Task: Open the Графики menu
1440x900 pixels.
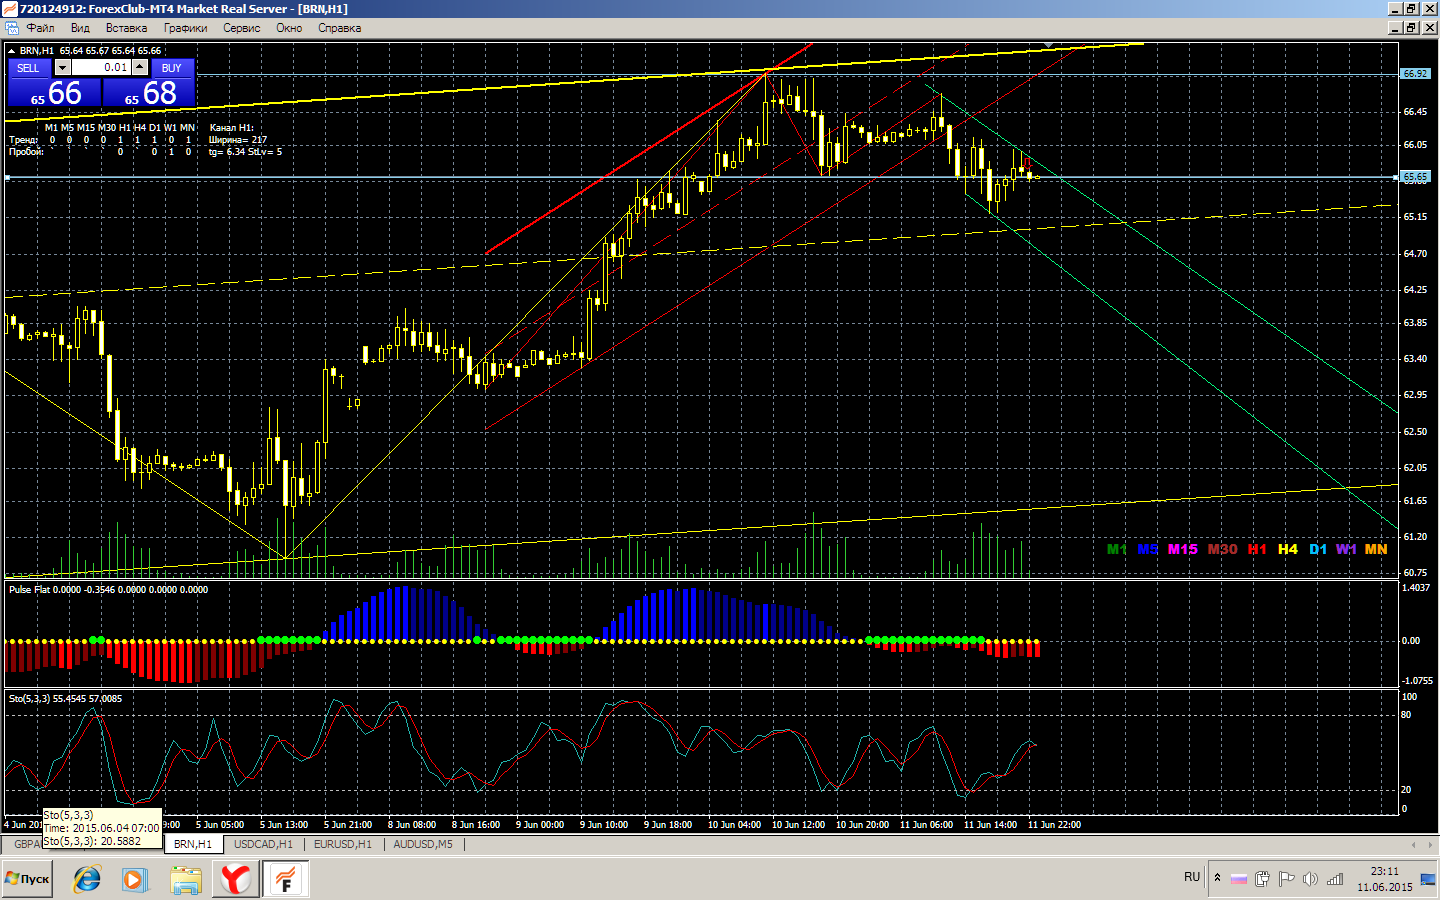Action: click(x=185, y=28)
